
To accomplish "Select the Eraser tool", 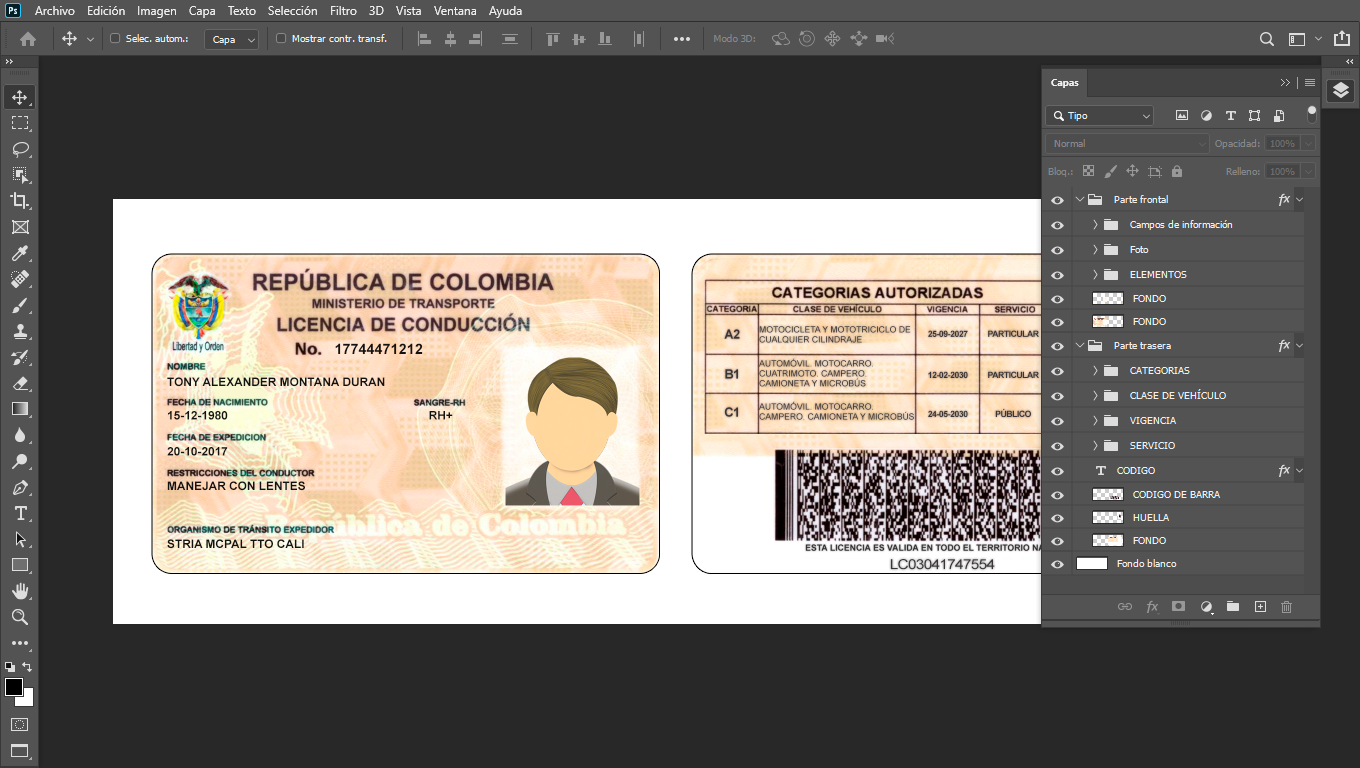I will click(x=20, y=383).
